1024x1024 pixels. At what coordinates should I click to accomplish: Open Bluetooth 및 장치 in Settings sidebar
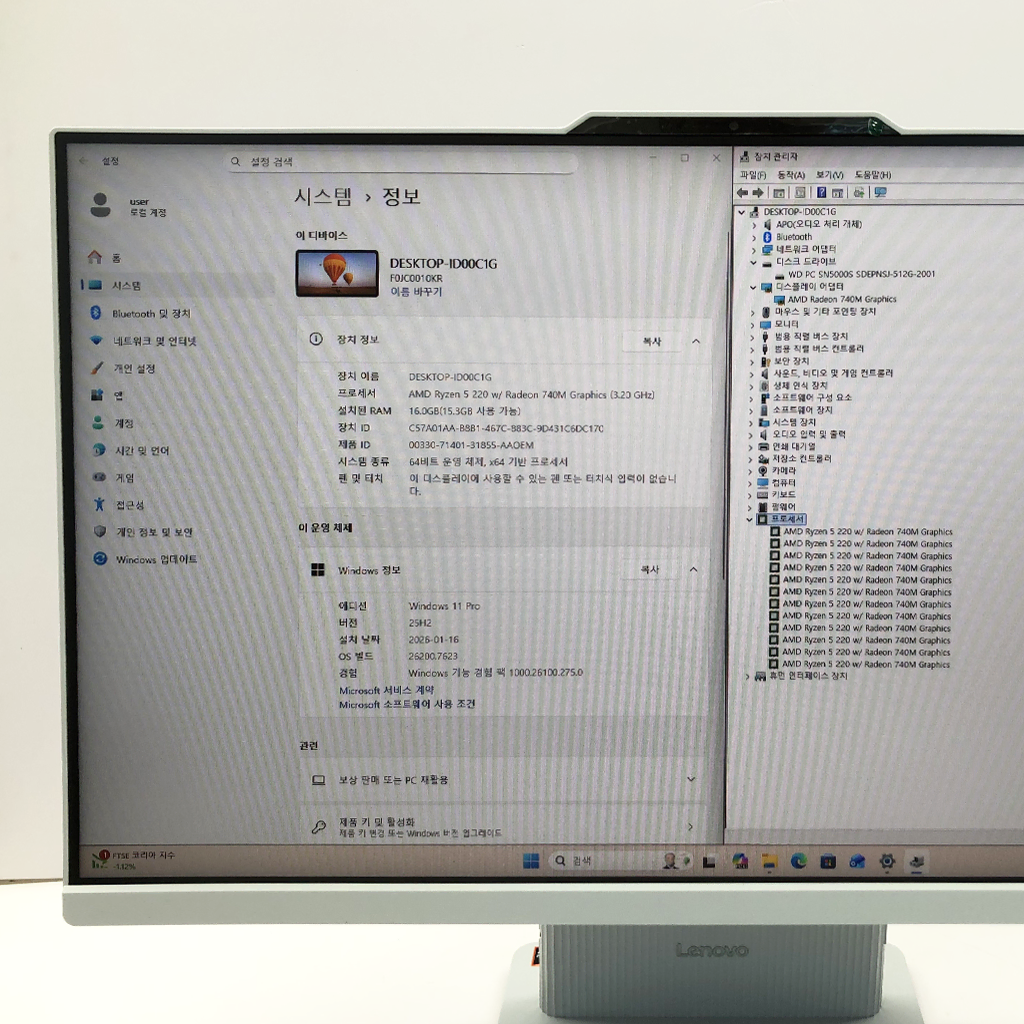point(141,313)
